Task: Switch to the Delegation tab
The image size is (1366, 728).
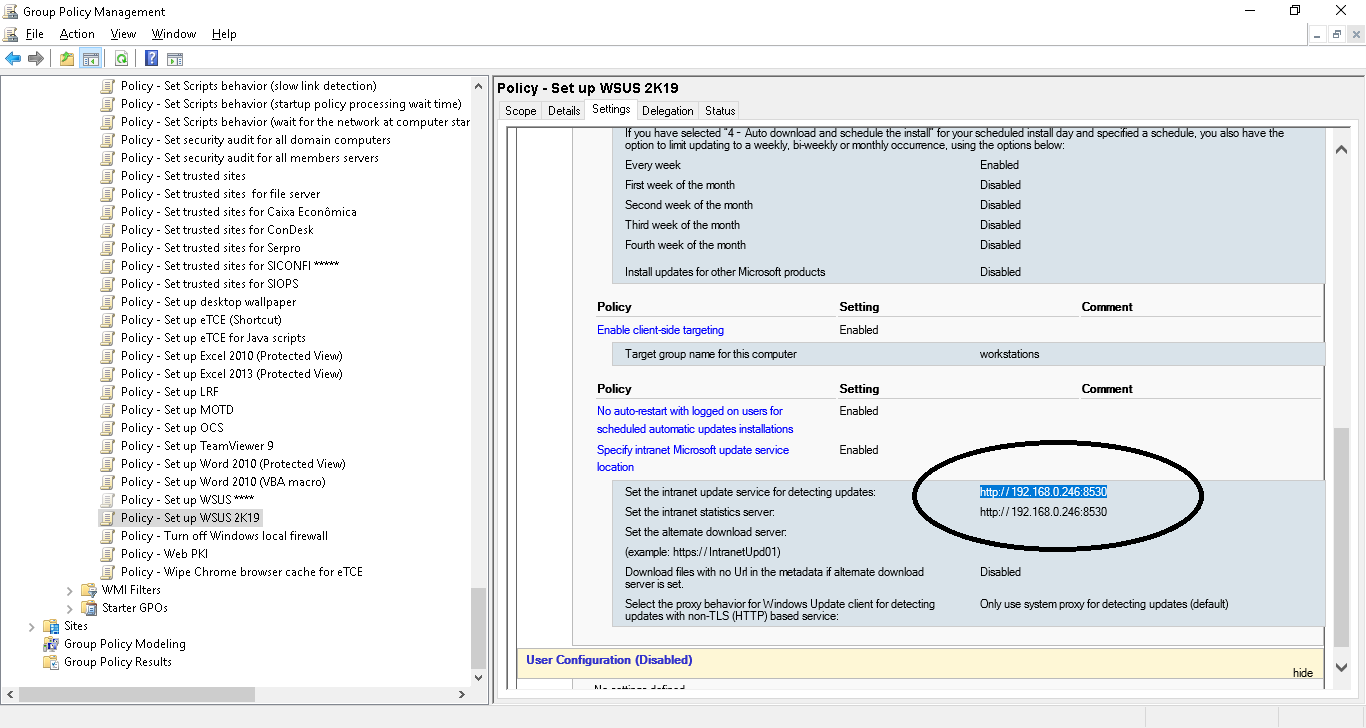Action: coord(668,111)
